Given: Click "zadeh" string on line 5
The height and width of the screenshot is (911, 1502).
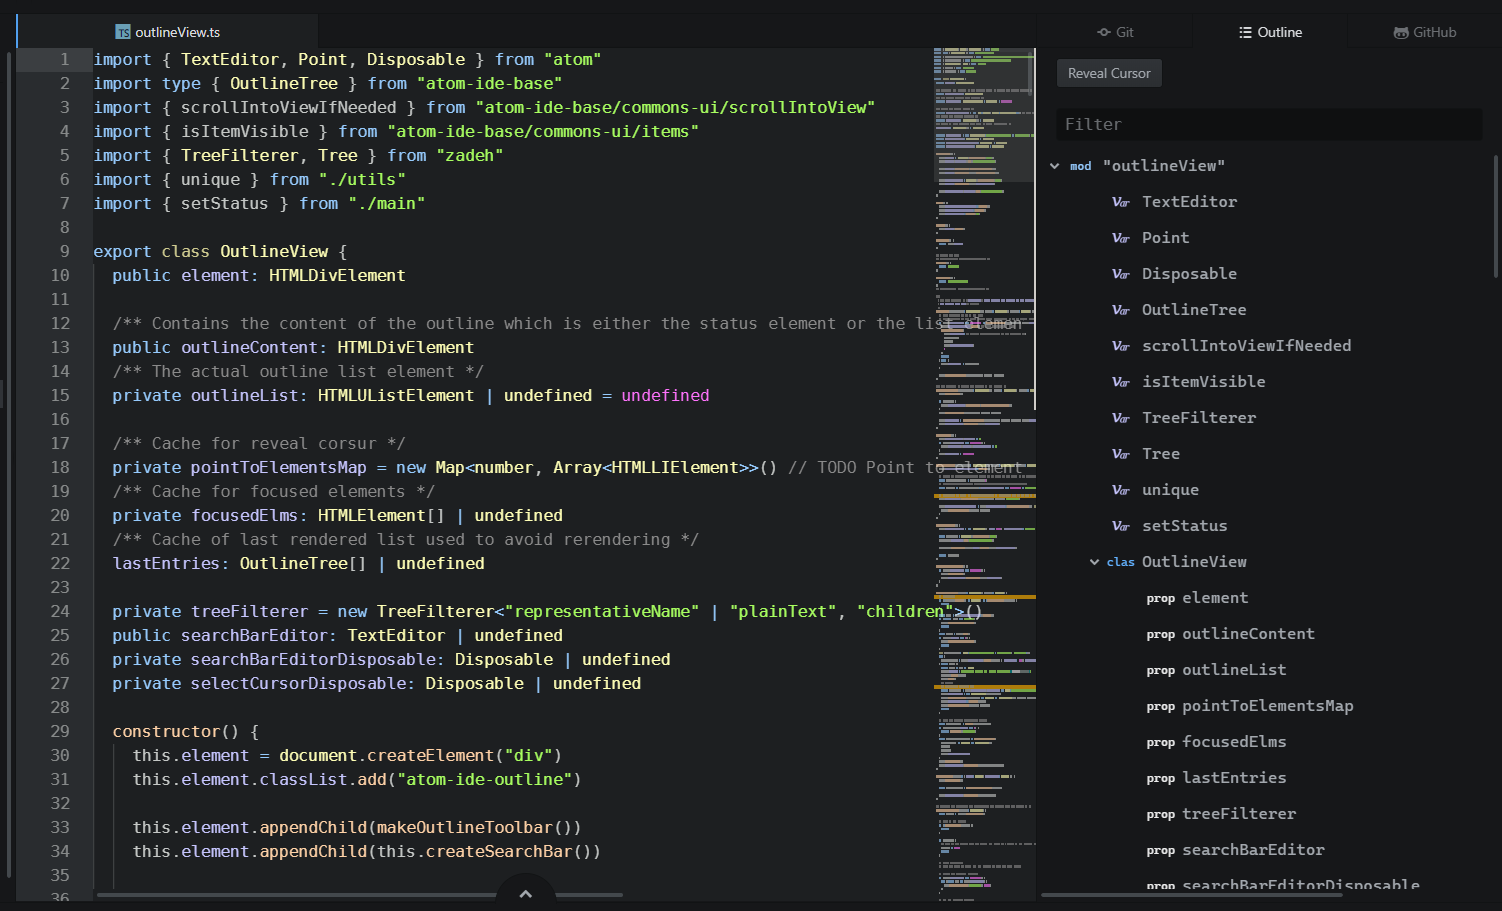Looking at the screenshot, I should [x=470, y=156].
